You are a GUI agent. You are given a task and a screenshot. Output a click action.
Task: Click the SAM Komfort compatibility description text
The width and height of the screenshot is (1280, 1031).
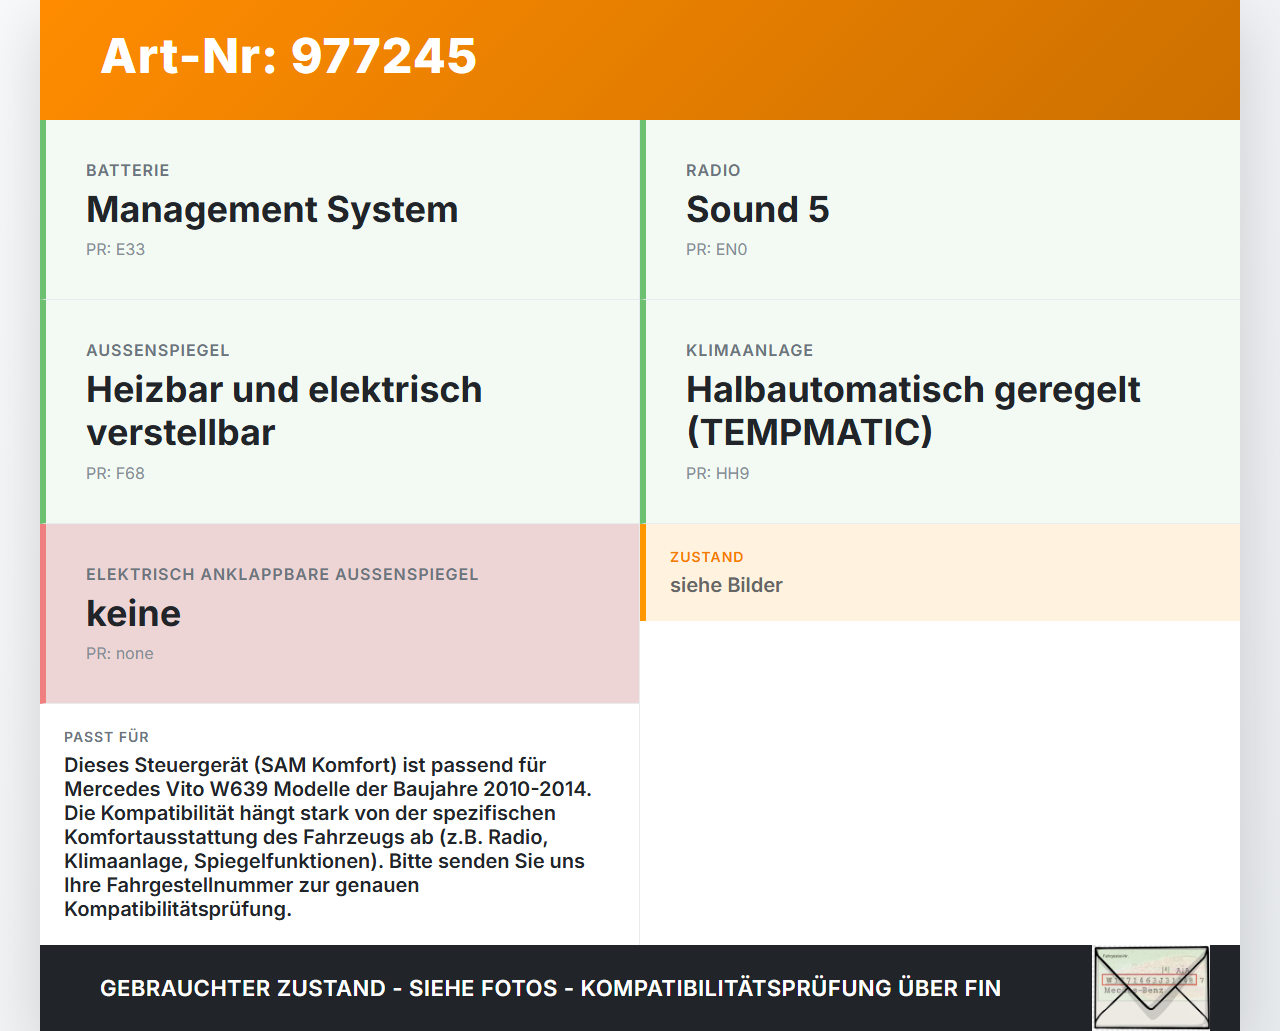(x=328, y=837)
